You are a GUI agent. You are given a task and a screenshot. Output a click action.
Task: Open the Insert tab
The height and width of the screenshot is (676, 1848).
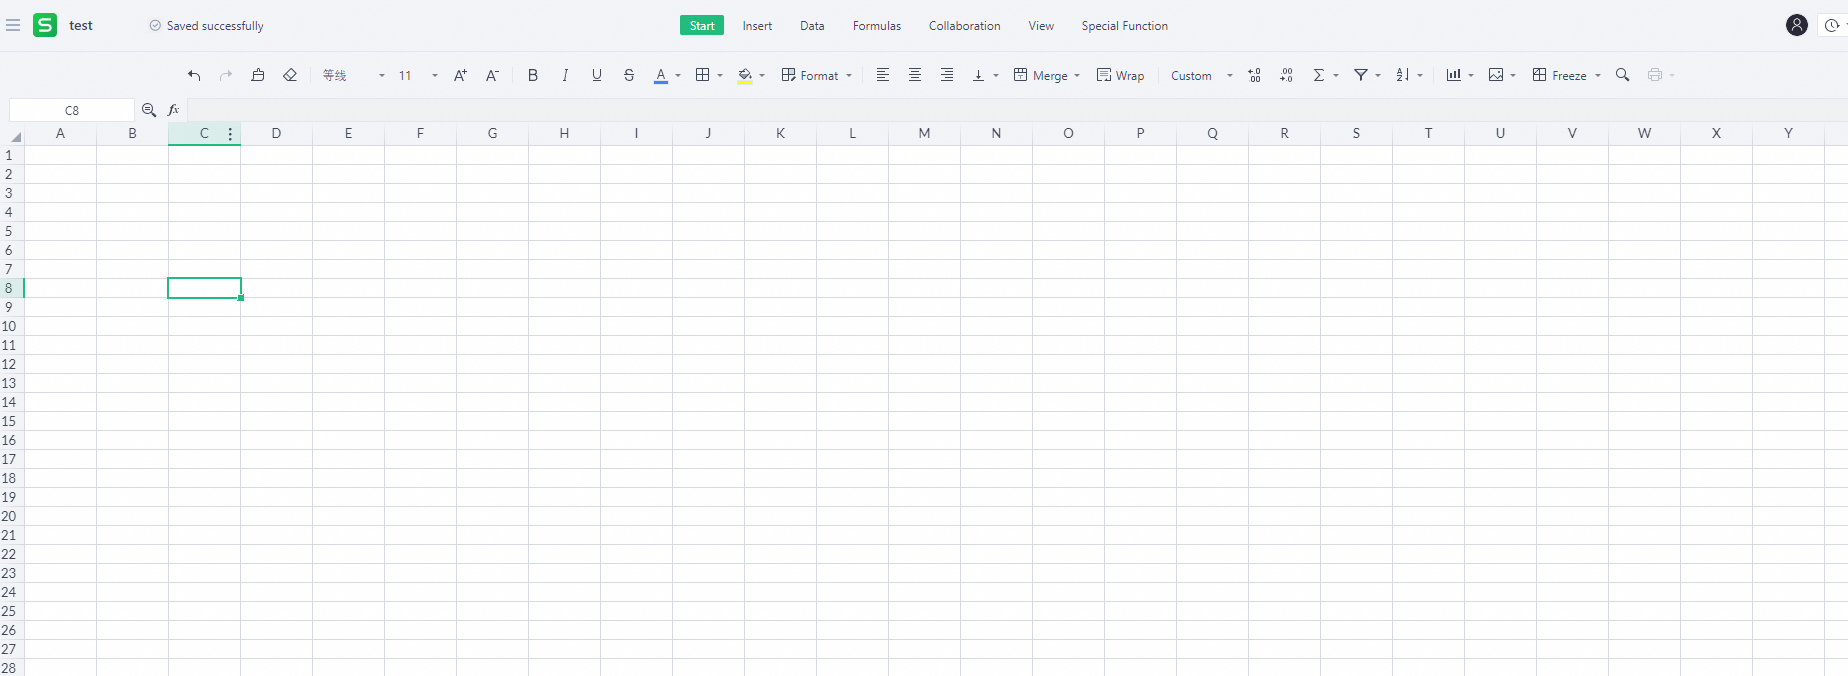pyautogui.click(x=757, y=26)
